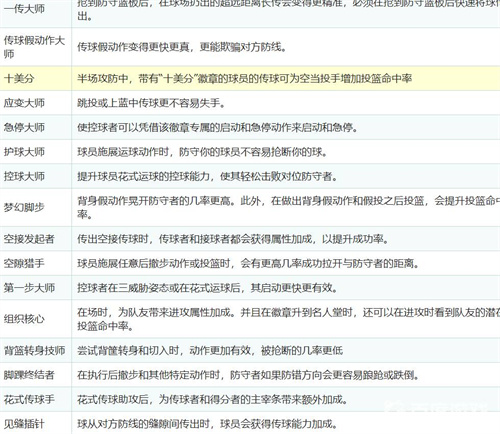500x434 pixels.
Task: Click the 空隙猎手 badge name
Action: tap(24, 263)
